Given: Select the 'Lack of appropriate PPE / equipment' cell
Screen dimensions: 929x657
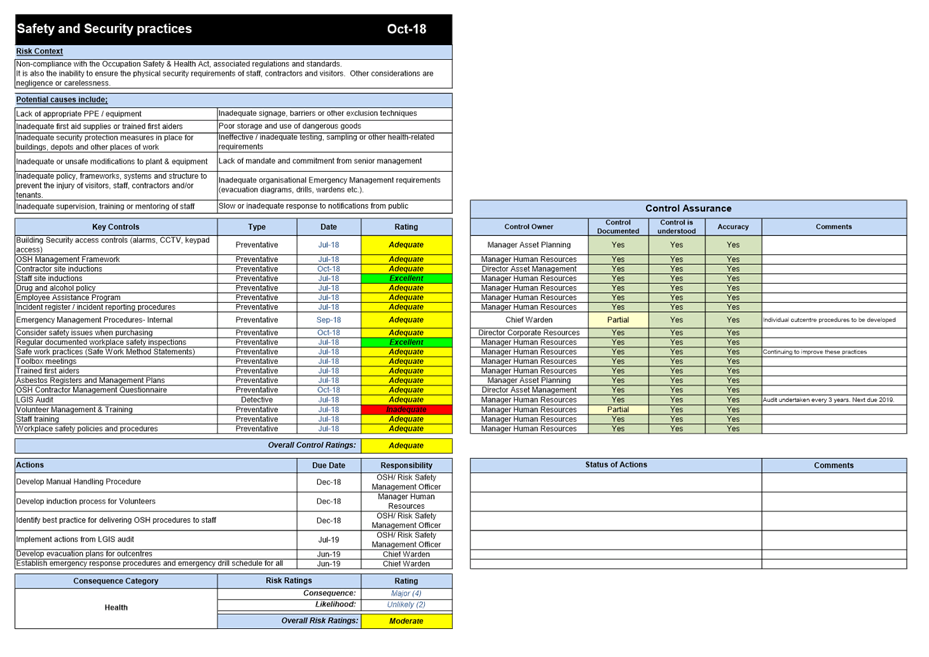Looking at the screenshot, I should [116, 114].
